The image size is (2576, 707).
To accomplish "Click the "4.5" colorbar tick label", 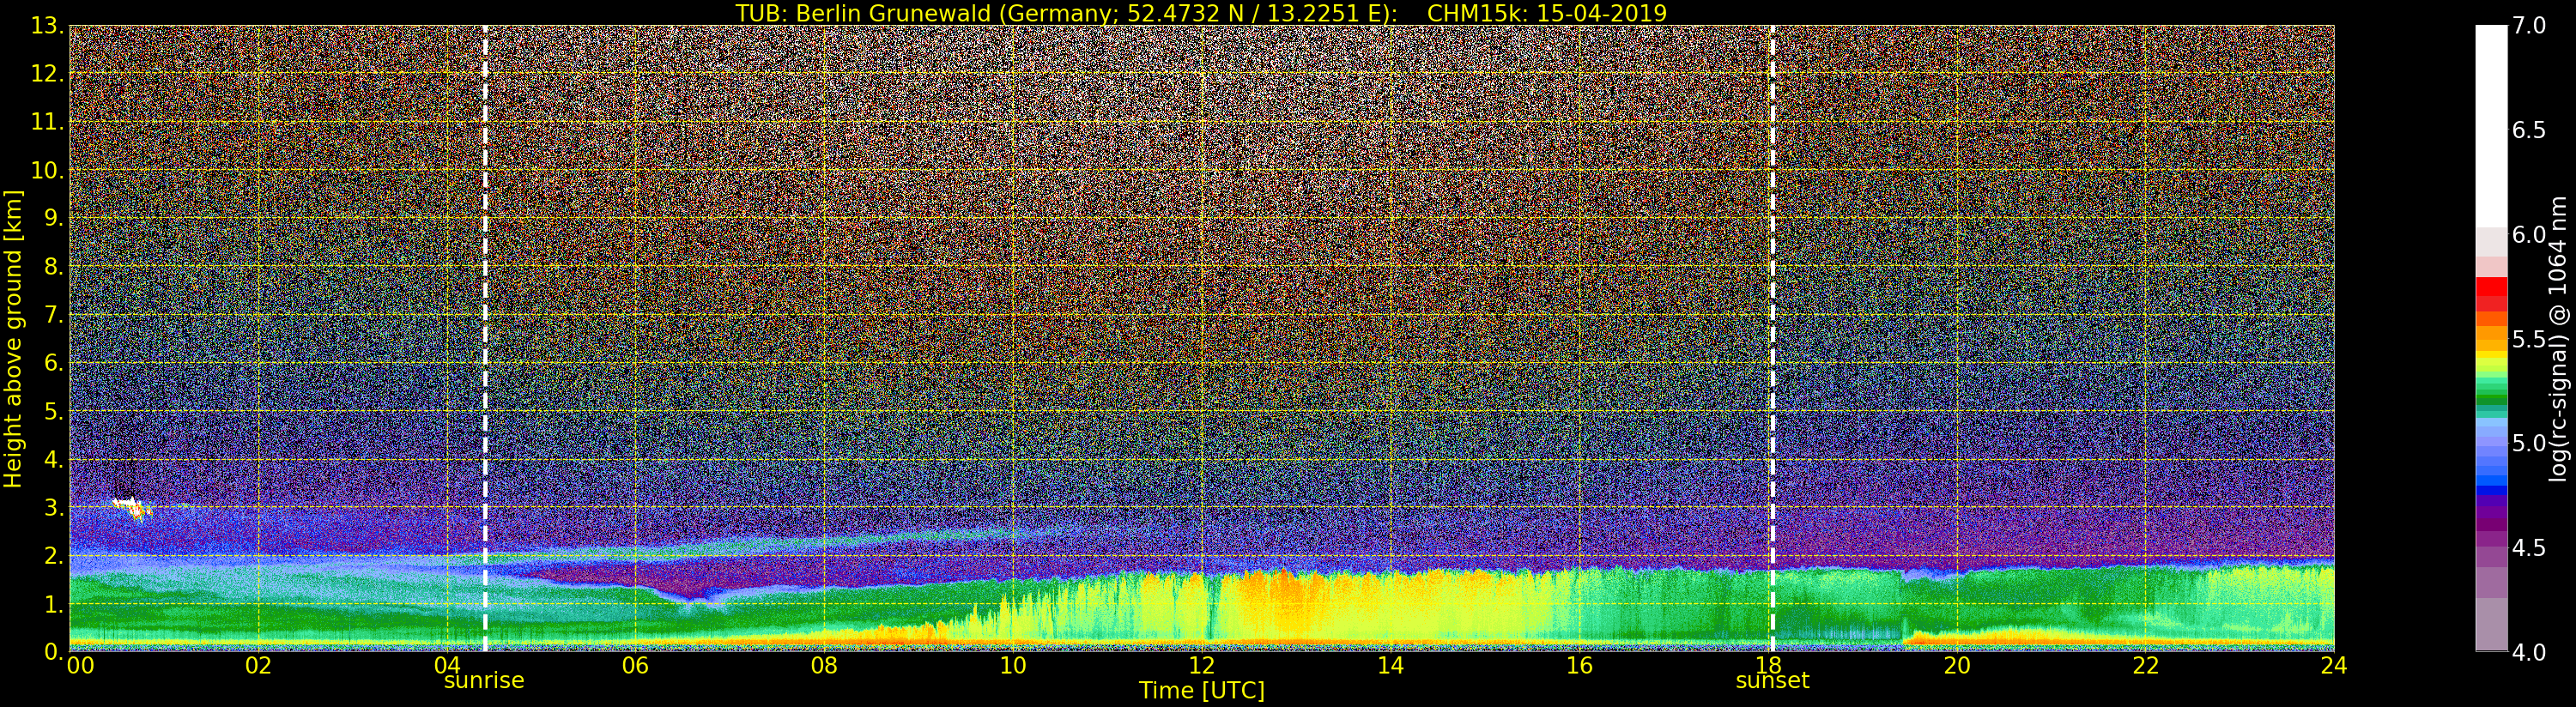I will tap(2529, 547).
